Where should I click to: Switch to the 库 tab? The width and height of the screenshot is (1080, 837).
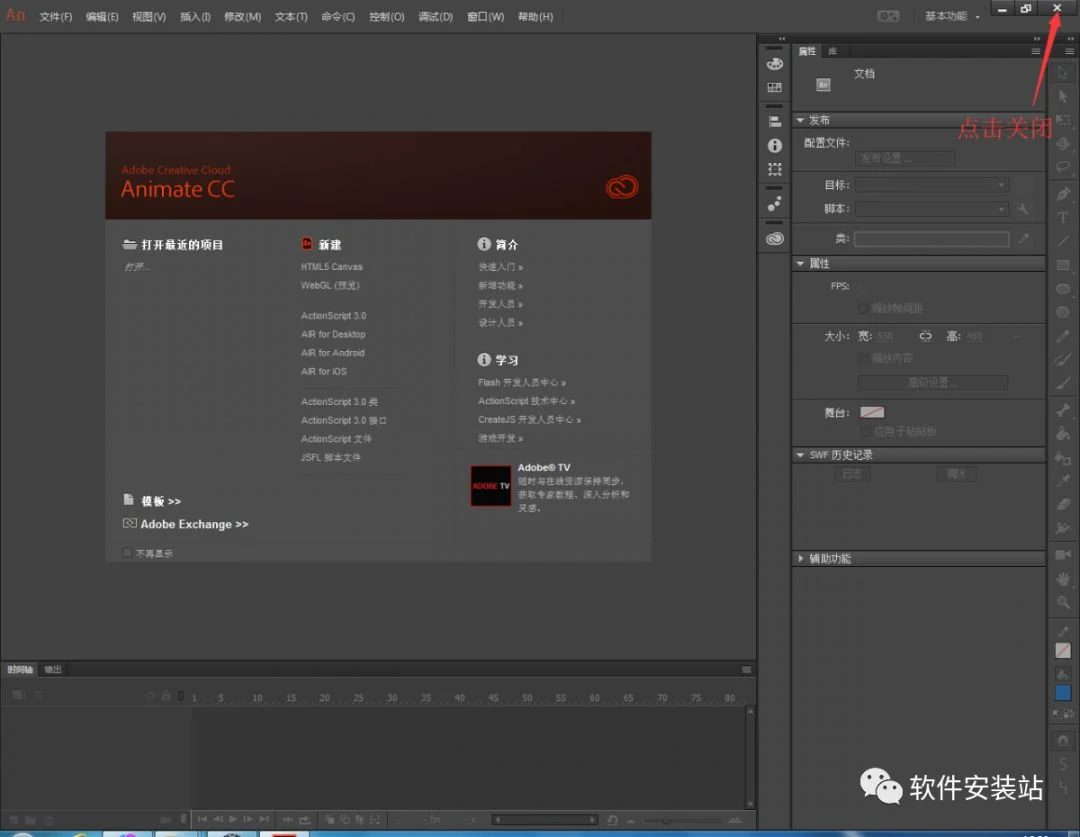point(832,52)
